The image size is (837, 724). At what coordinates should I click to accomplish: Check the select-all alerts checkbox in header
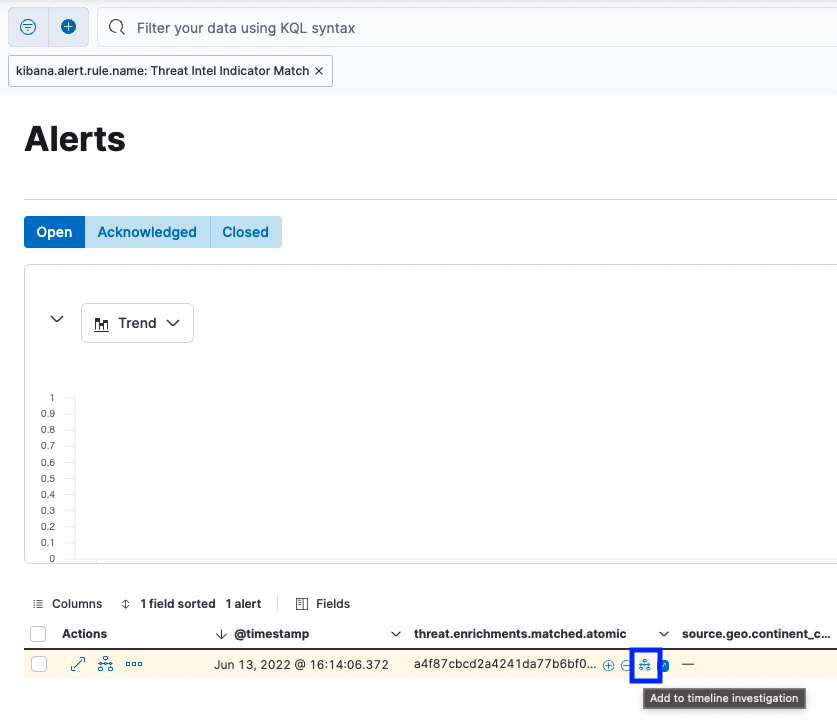coord(38,633)
